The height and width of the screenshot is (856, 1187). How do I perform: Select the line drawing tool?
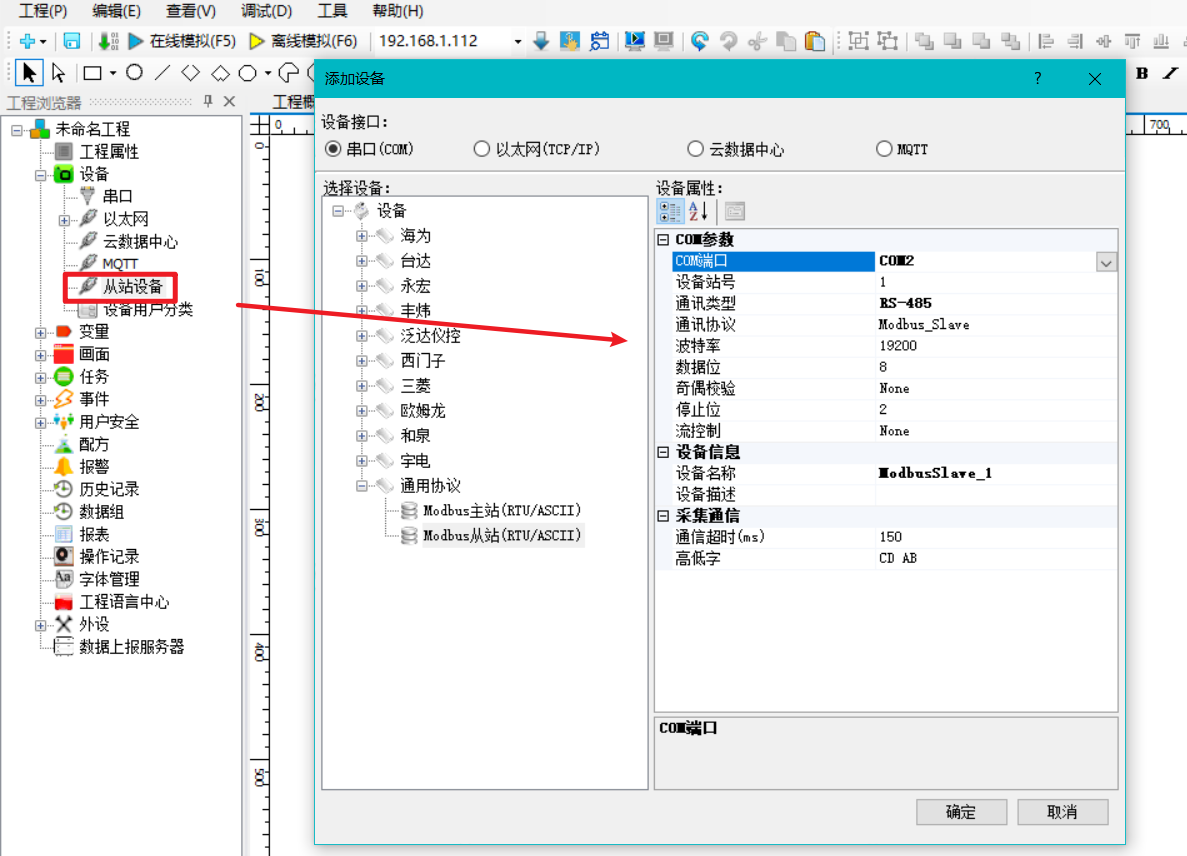click(162, 73)
